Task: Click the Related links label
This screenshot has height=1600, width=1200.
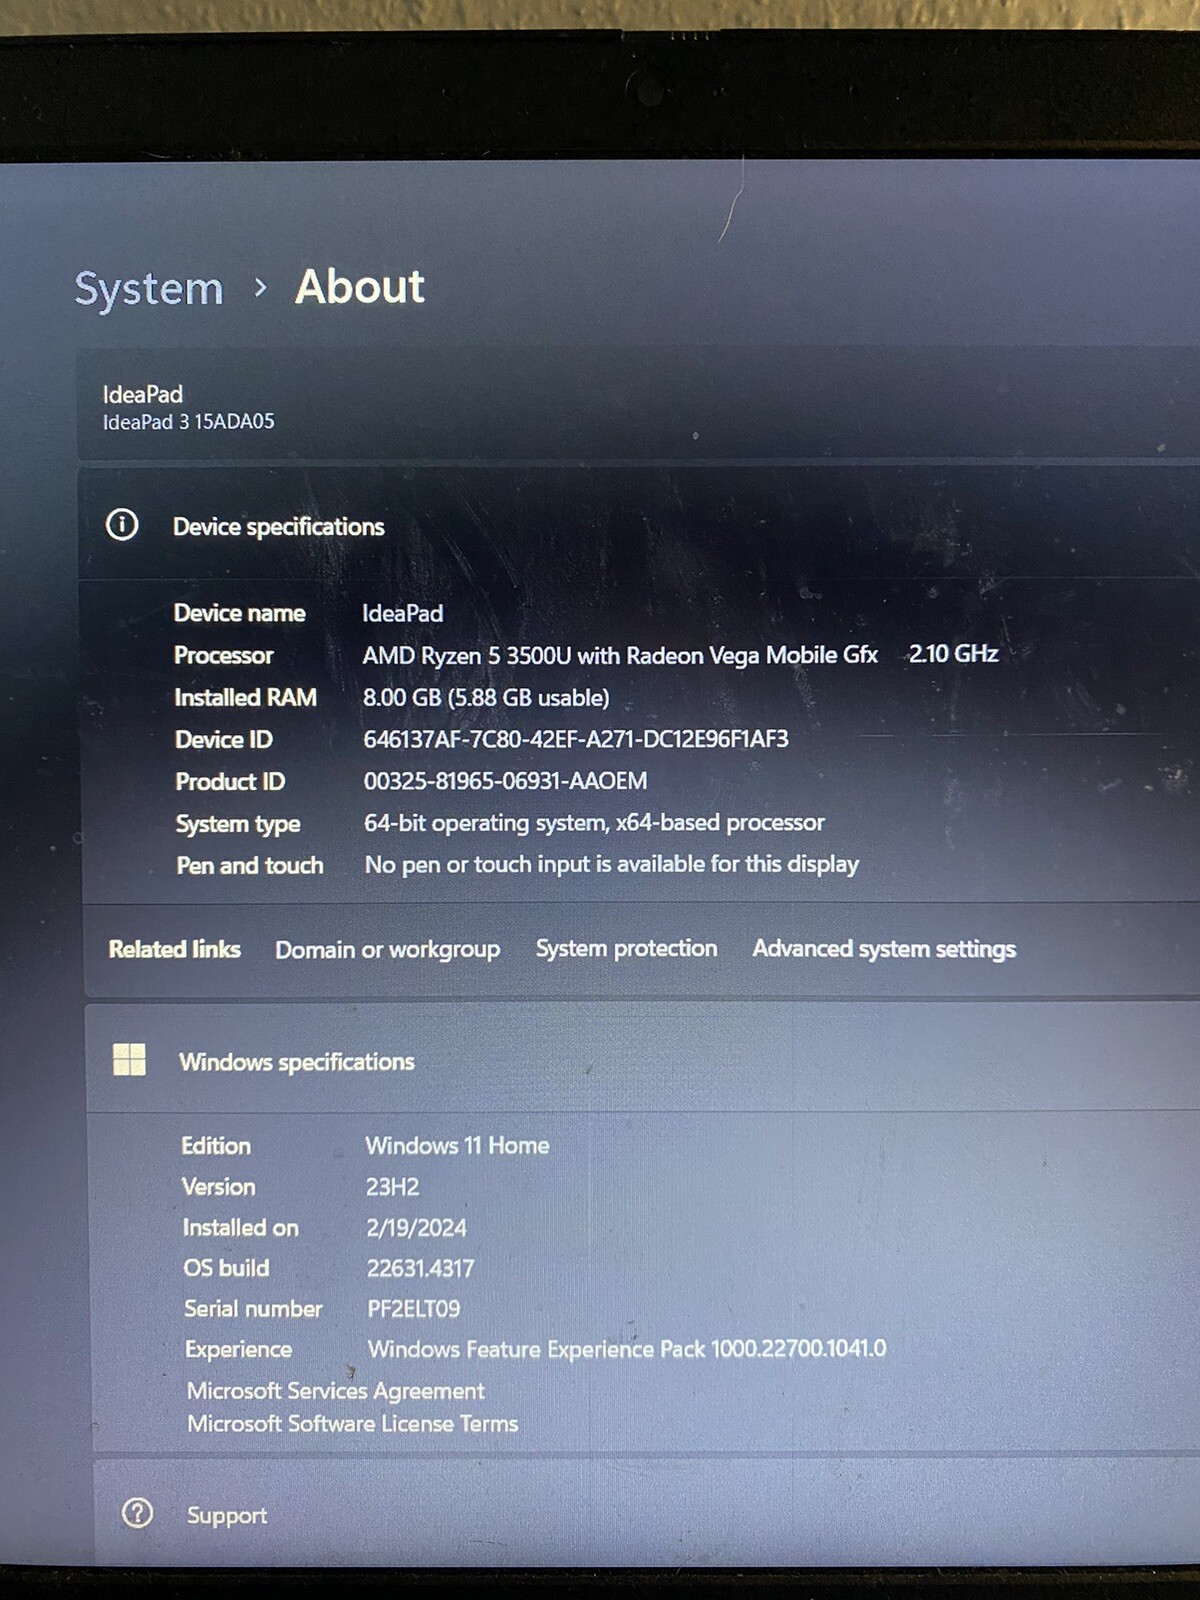Action: pyautogui.click(x=175, y=949)
